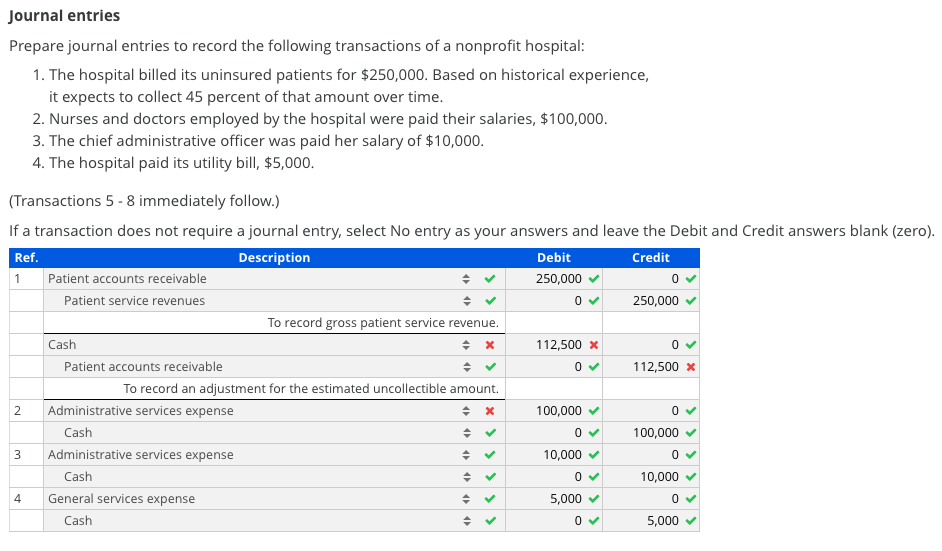942x551 pixels.
Task: Click the red X beside the Cash description
Action: (x=490, y=345)
